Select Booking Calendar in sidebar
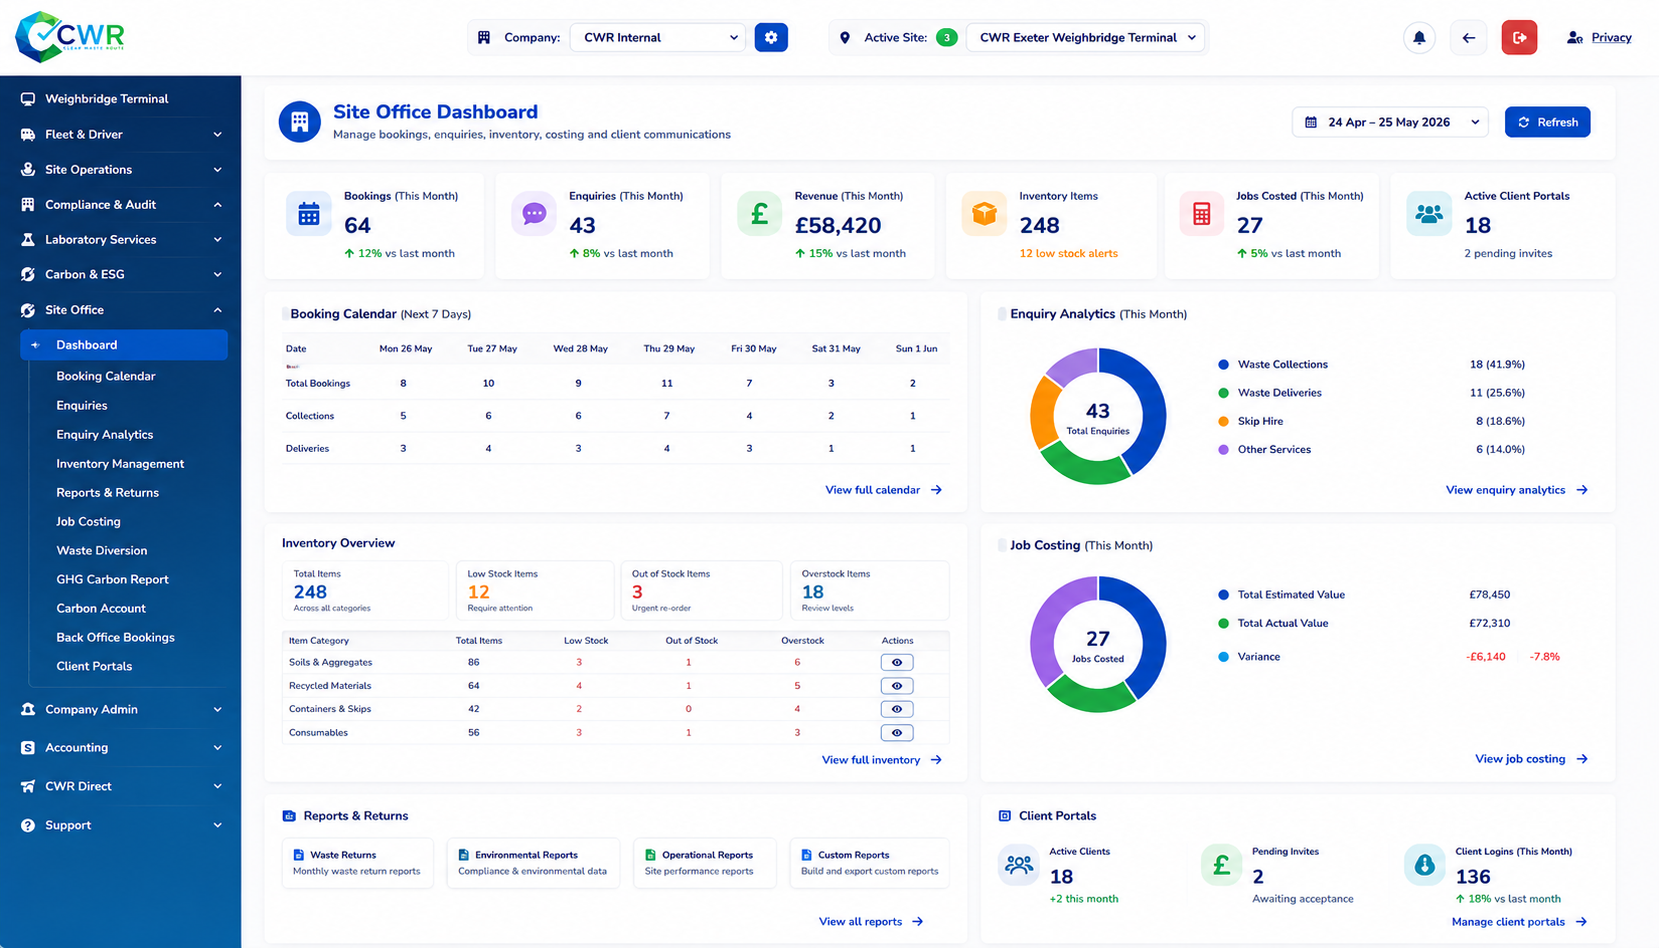The width and height of the screenshot is (1659, 948). pos(106,376)
